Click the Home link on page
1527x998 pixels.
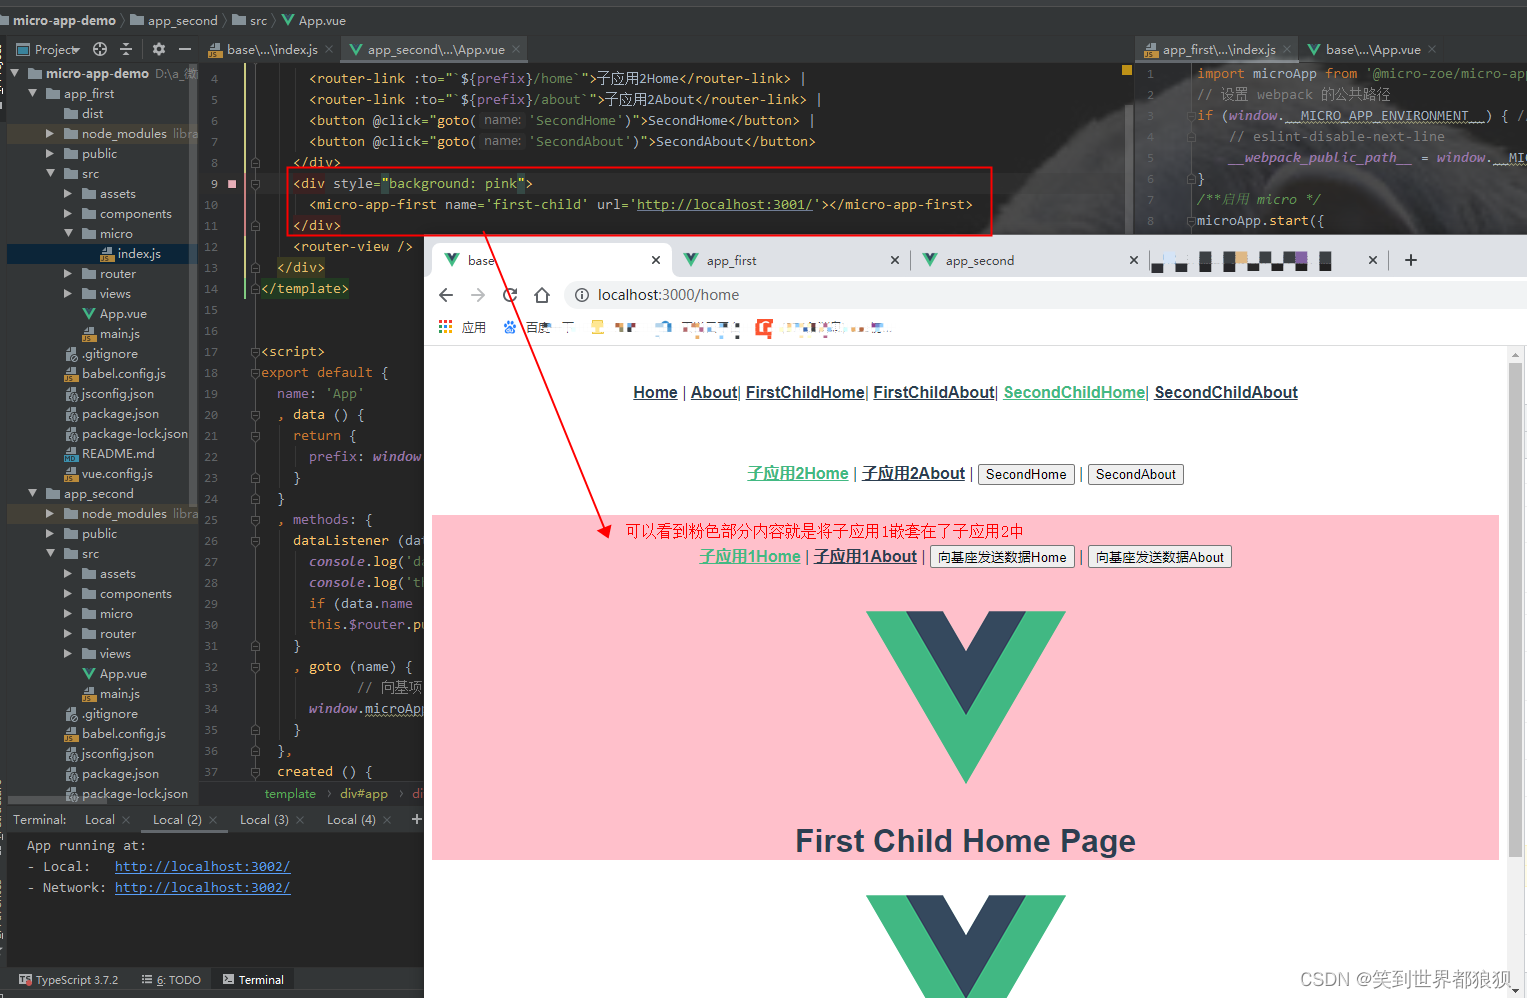point(655,392)
